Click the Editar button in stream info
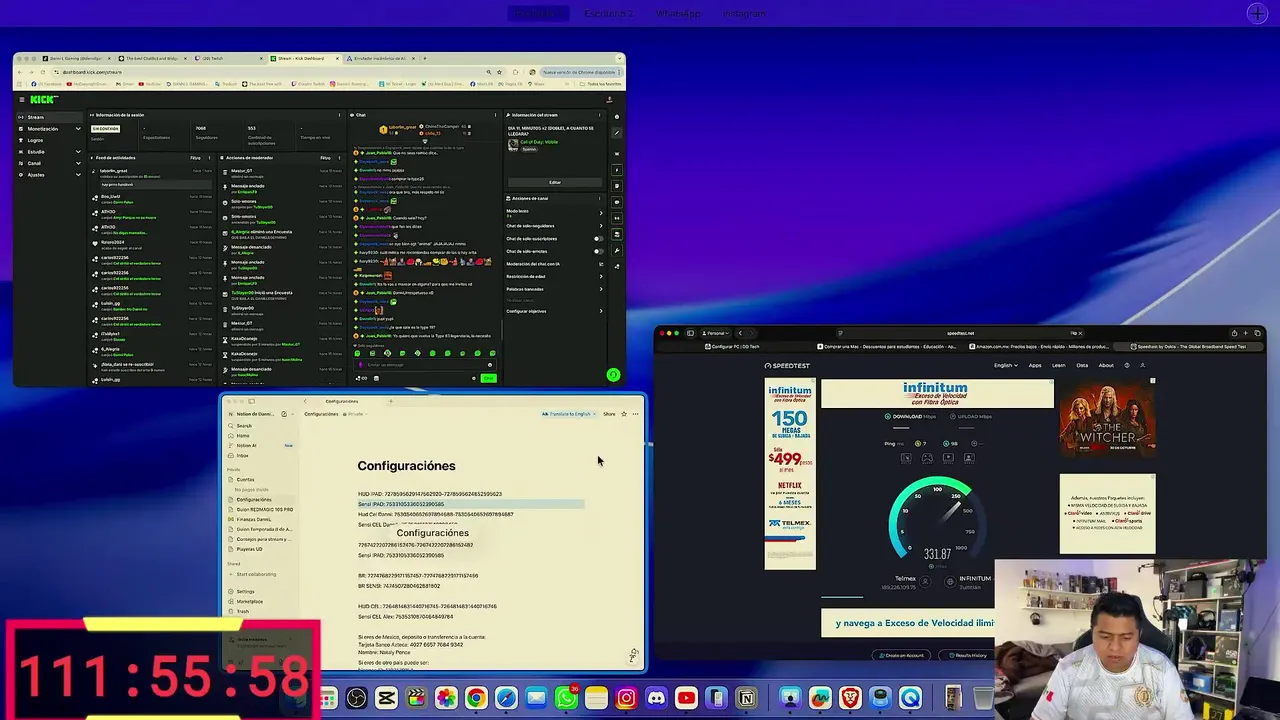1280x720 pixels. [x=555, y=182]
